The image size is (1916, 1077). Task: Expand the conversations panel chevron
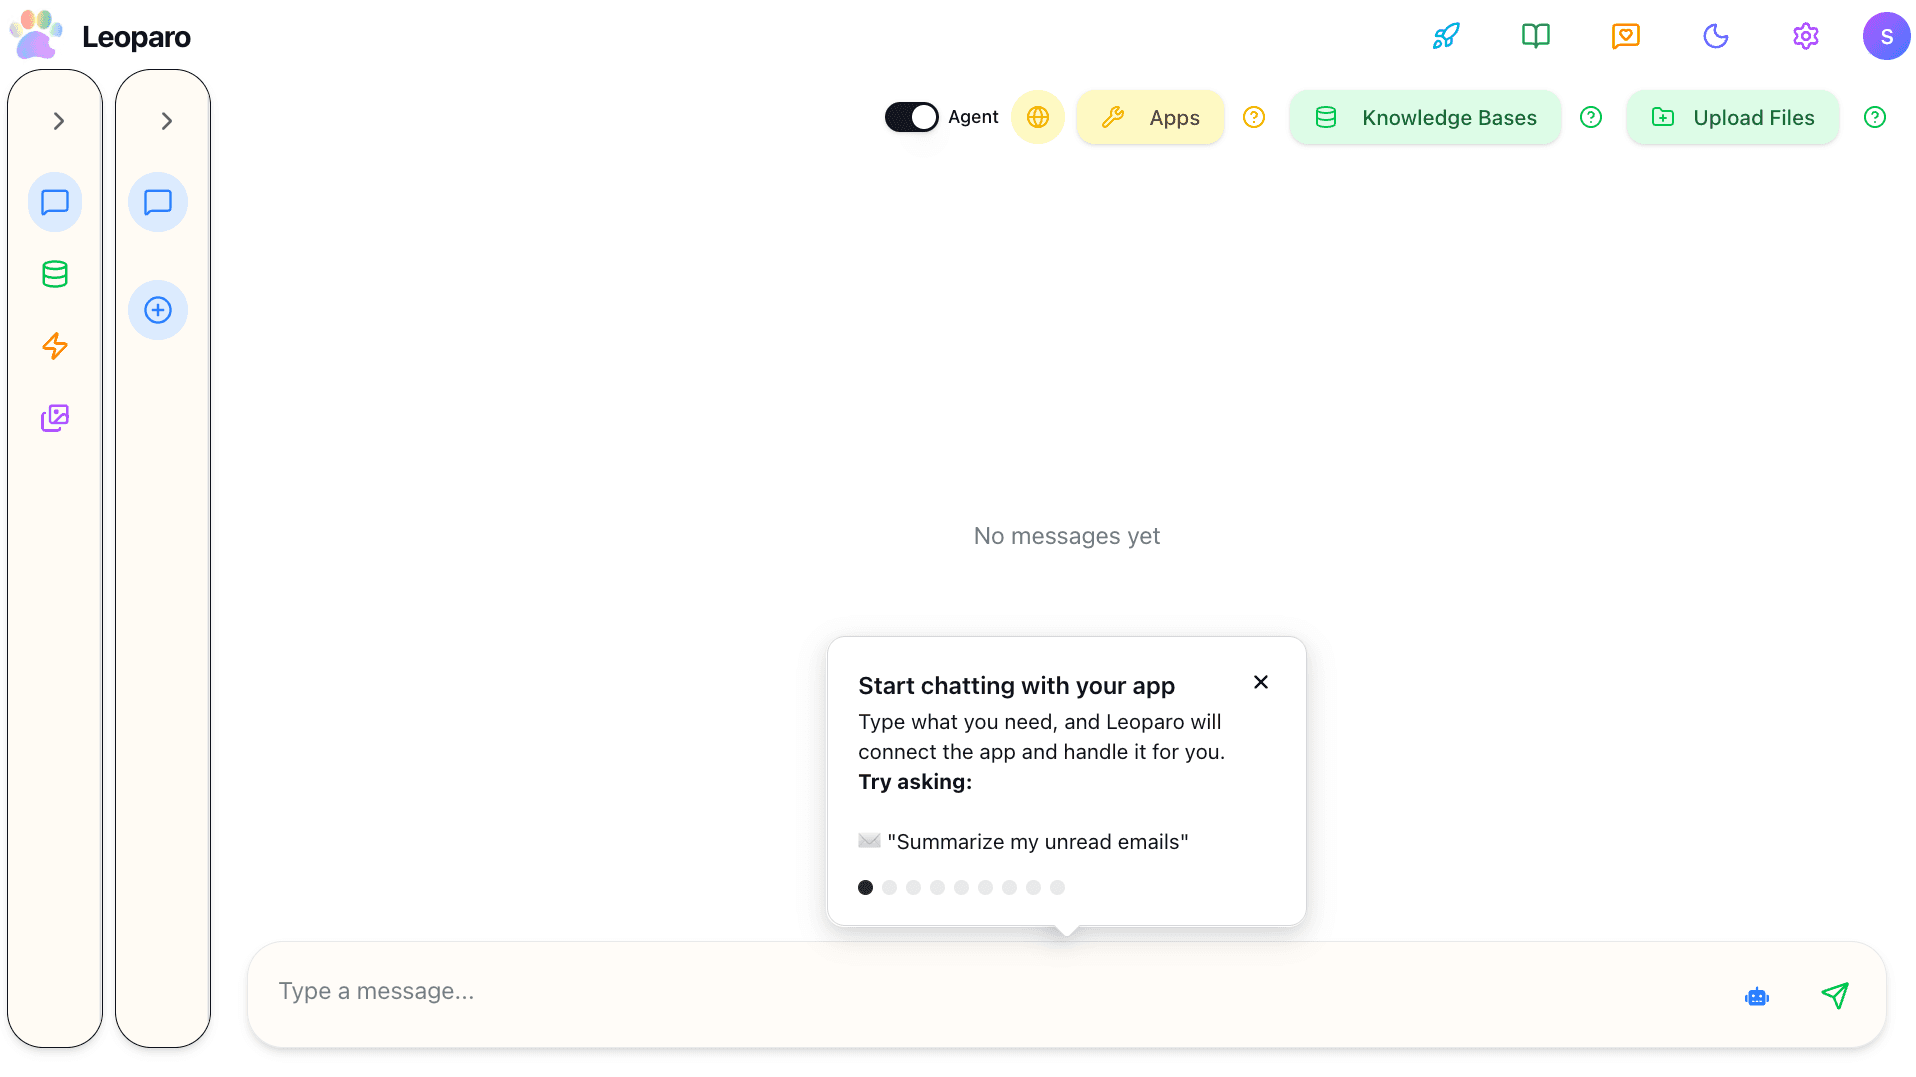coord(165,120)
